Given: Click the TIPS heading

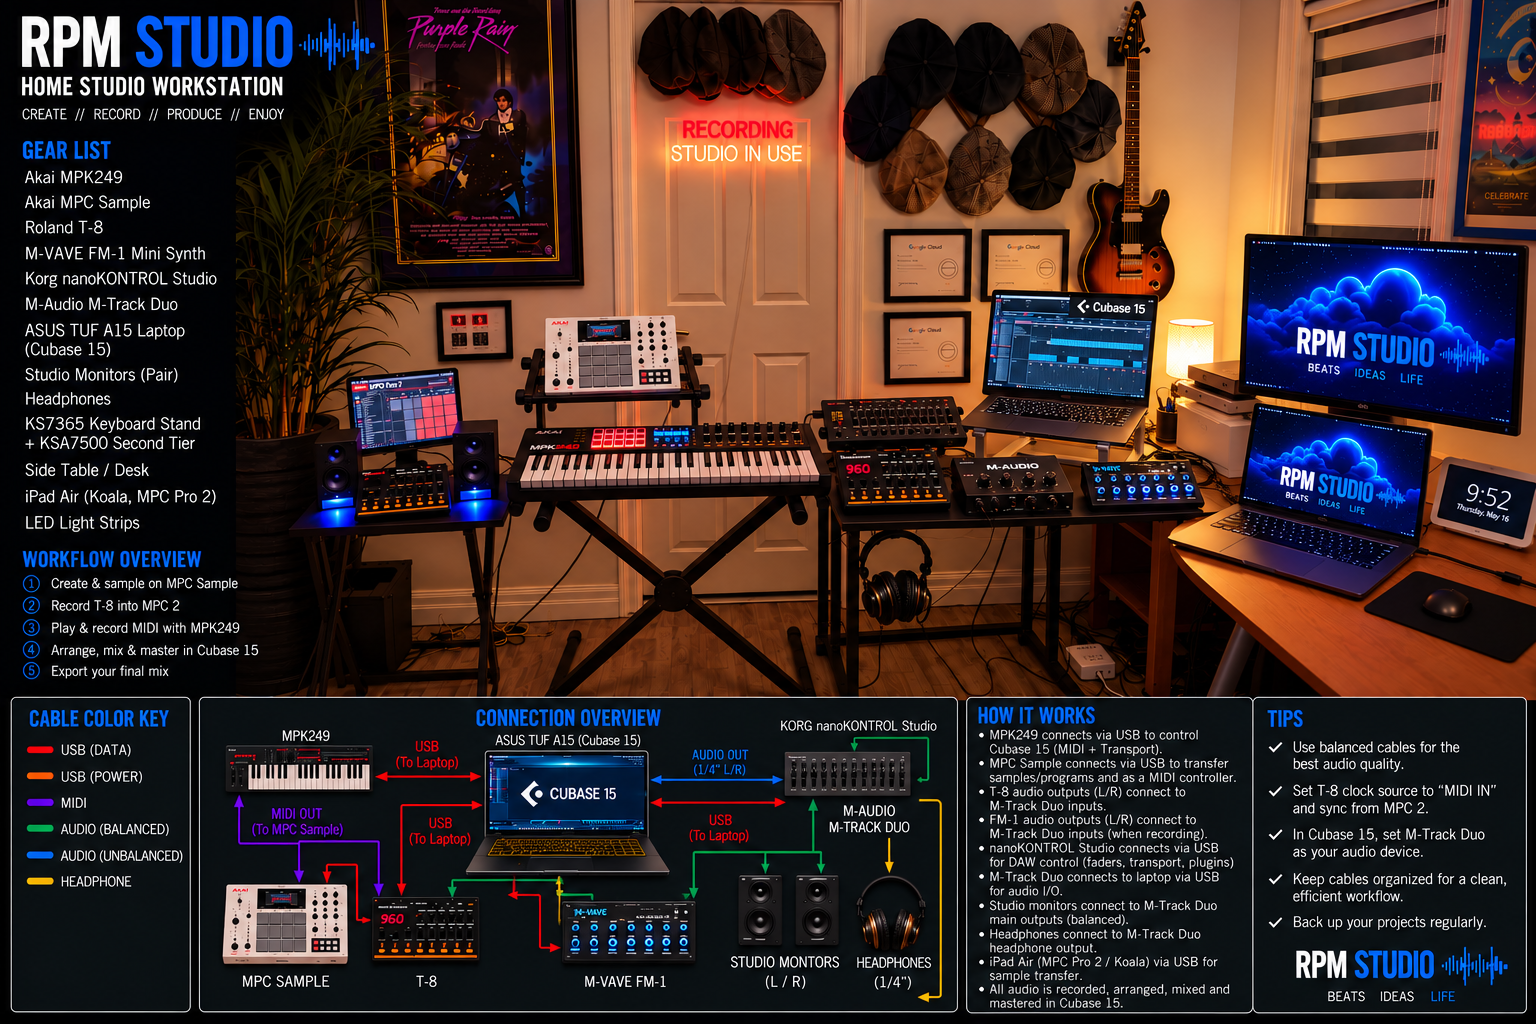Looking at the screenshot, I should [1285, 719].
